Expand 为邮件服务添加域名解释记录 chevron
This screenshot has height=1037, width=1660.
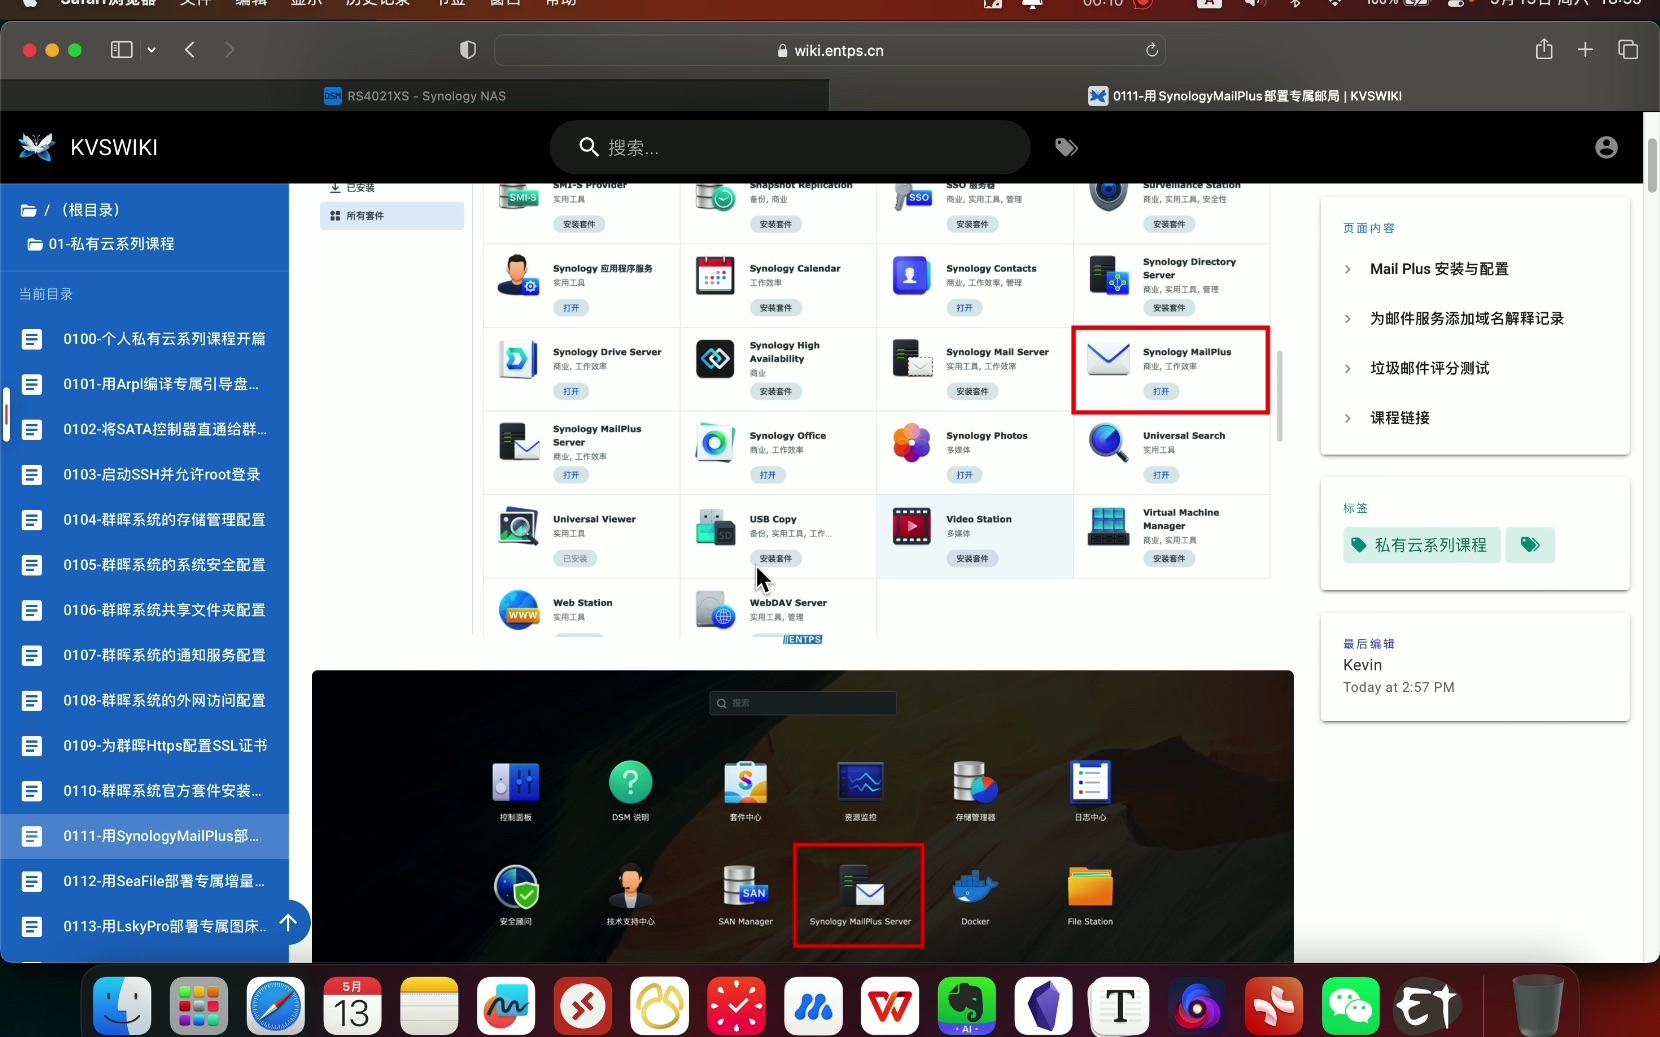[x=1348, y=319]
